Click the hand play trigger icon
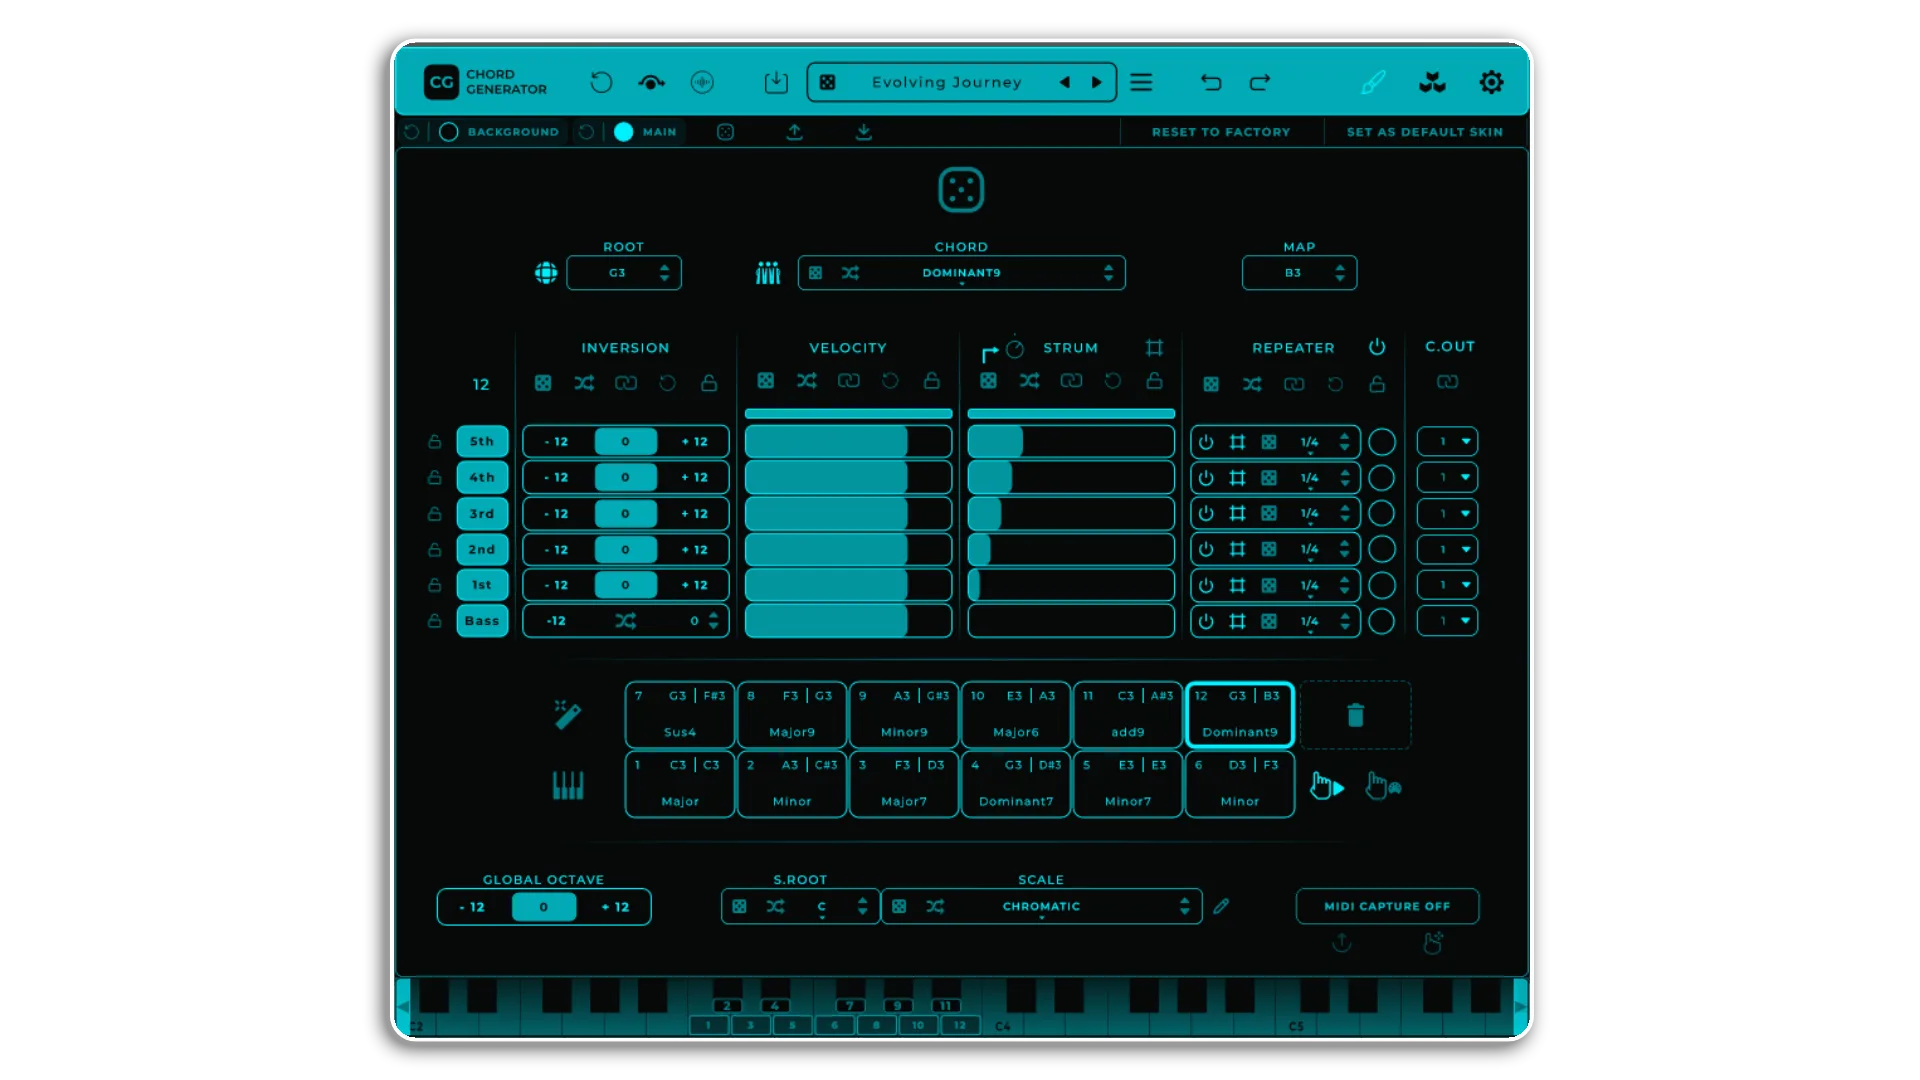The image size is (1920, 1080). [1327, 786]
